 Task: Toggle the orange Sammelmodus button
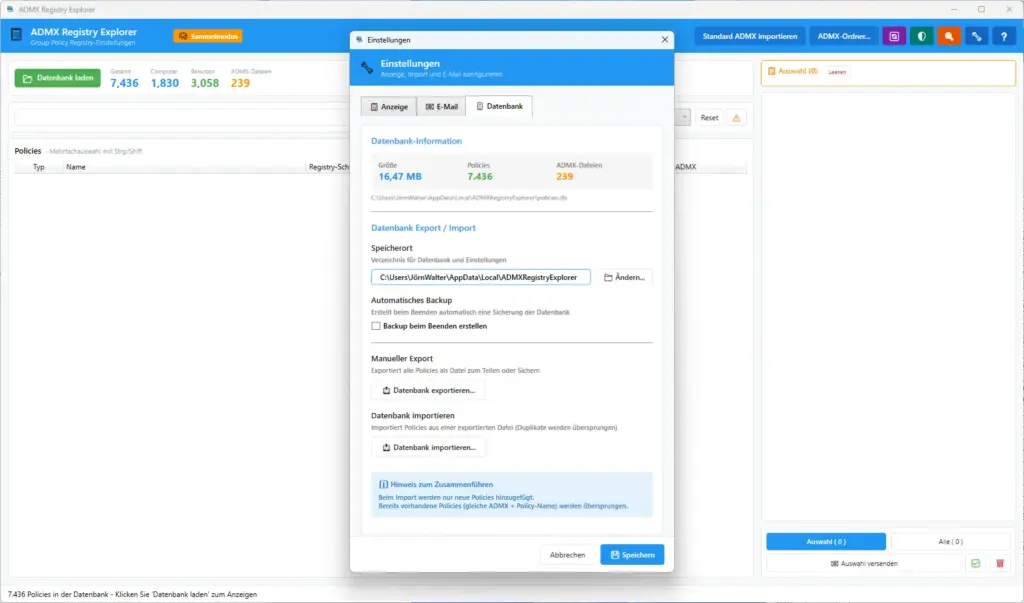tap(208, 36)
